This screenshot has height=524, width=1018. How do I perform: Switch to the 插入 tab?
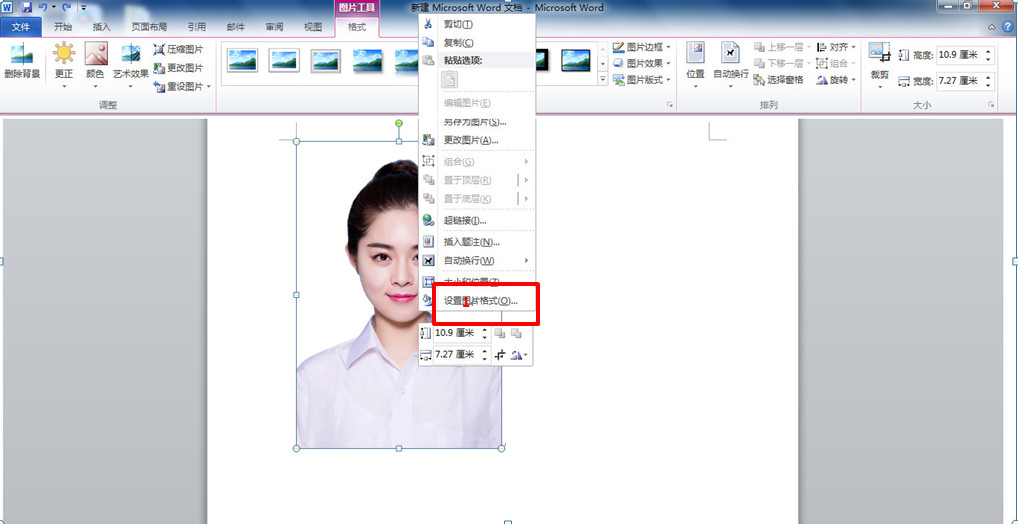pyautogui.click(x=102, y=27)
